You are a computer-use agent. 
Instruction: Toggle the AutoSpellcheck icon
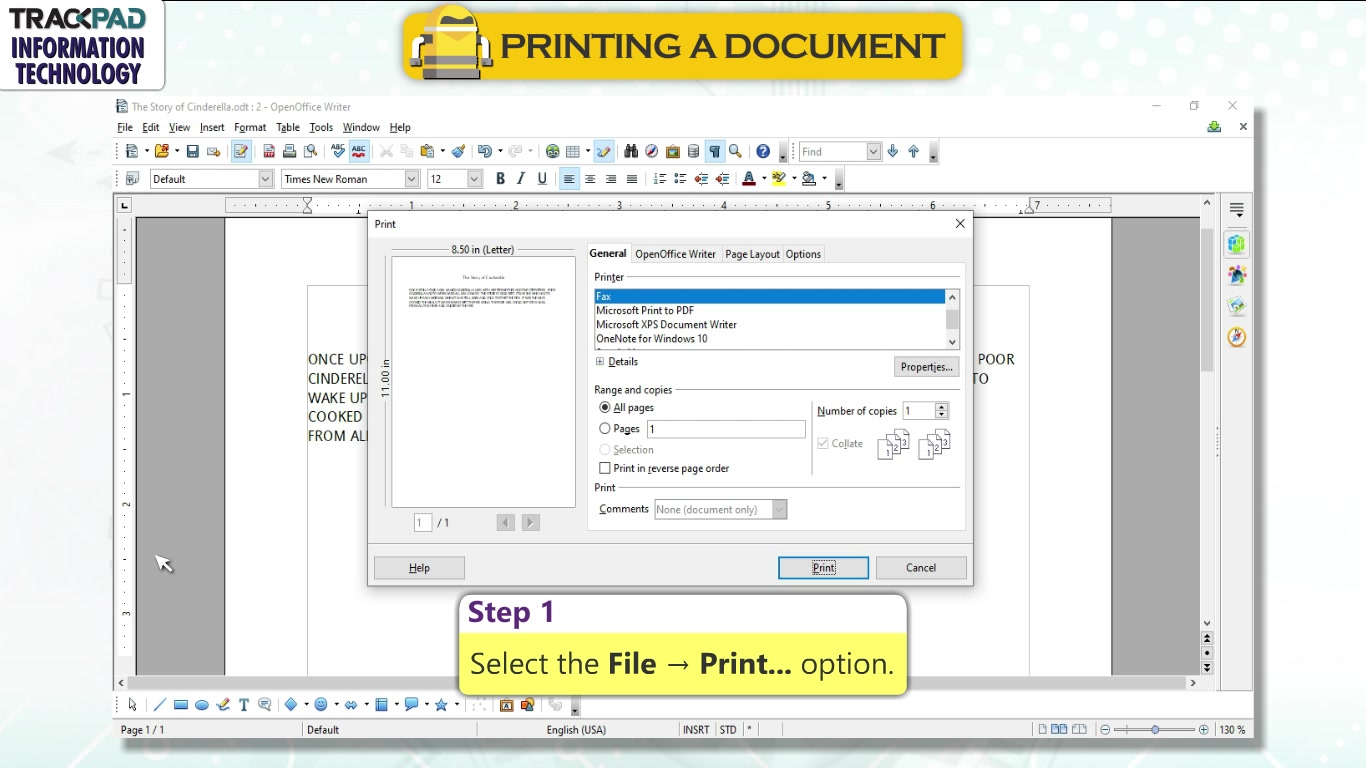(x=359, y=152)
